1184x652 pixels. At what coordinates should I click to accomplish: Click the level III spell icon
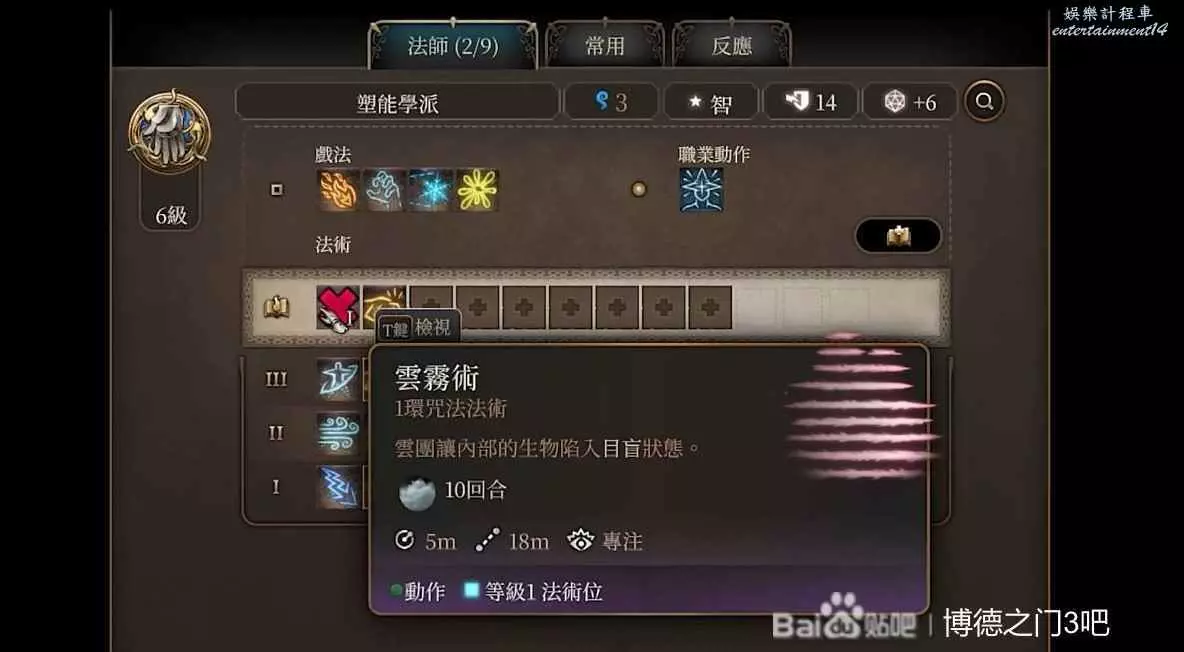(x=338, y=379)
